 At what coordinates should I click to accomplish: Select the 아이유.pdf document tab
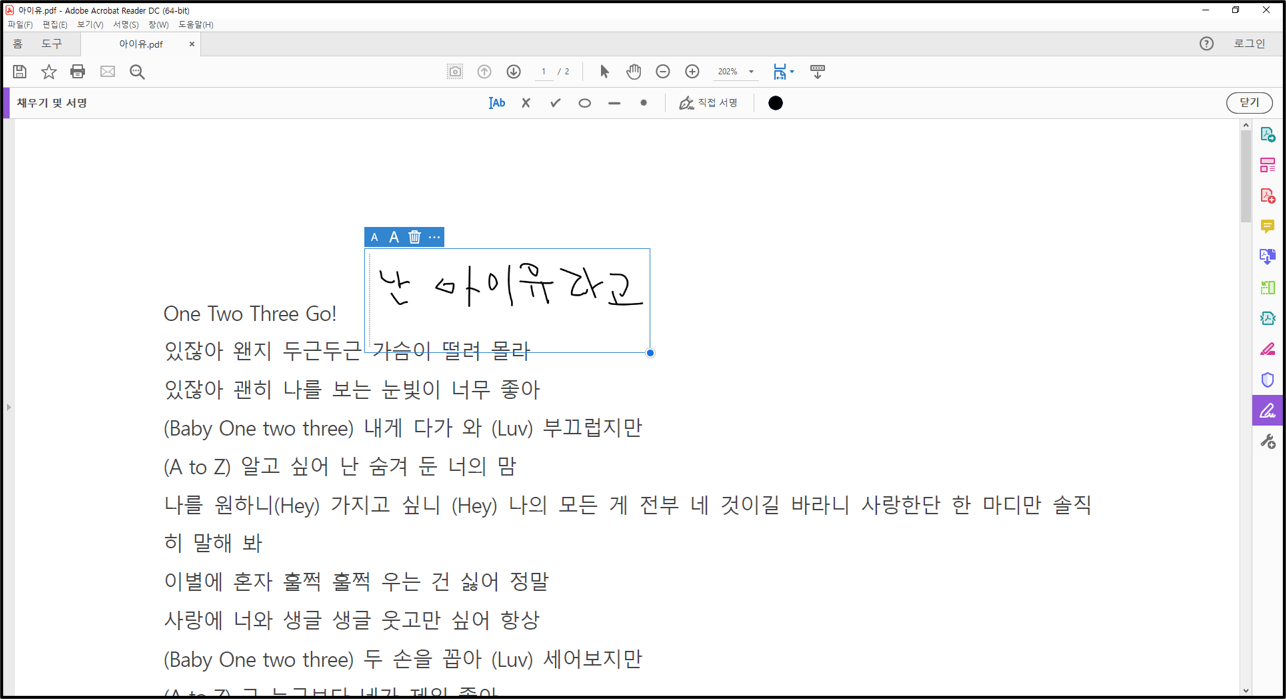[141, 44]
